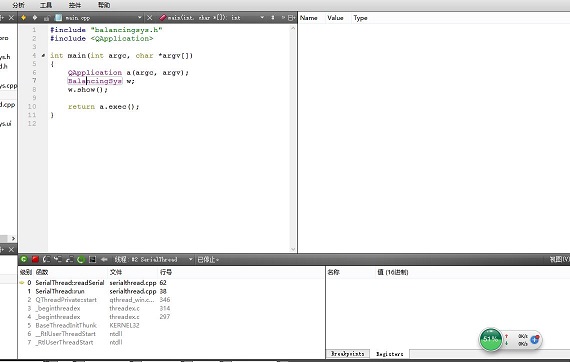Click the return a.exec(); line
570x362 pixels.
click(x=103, y=106)
